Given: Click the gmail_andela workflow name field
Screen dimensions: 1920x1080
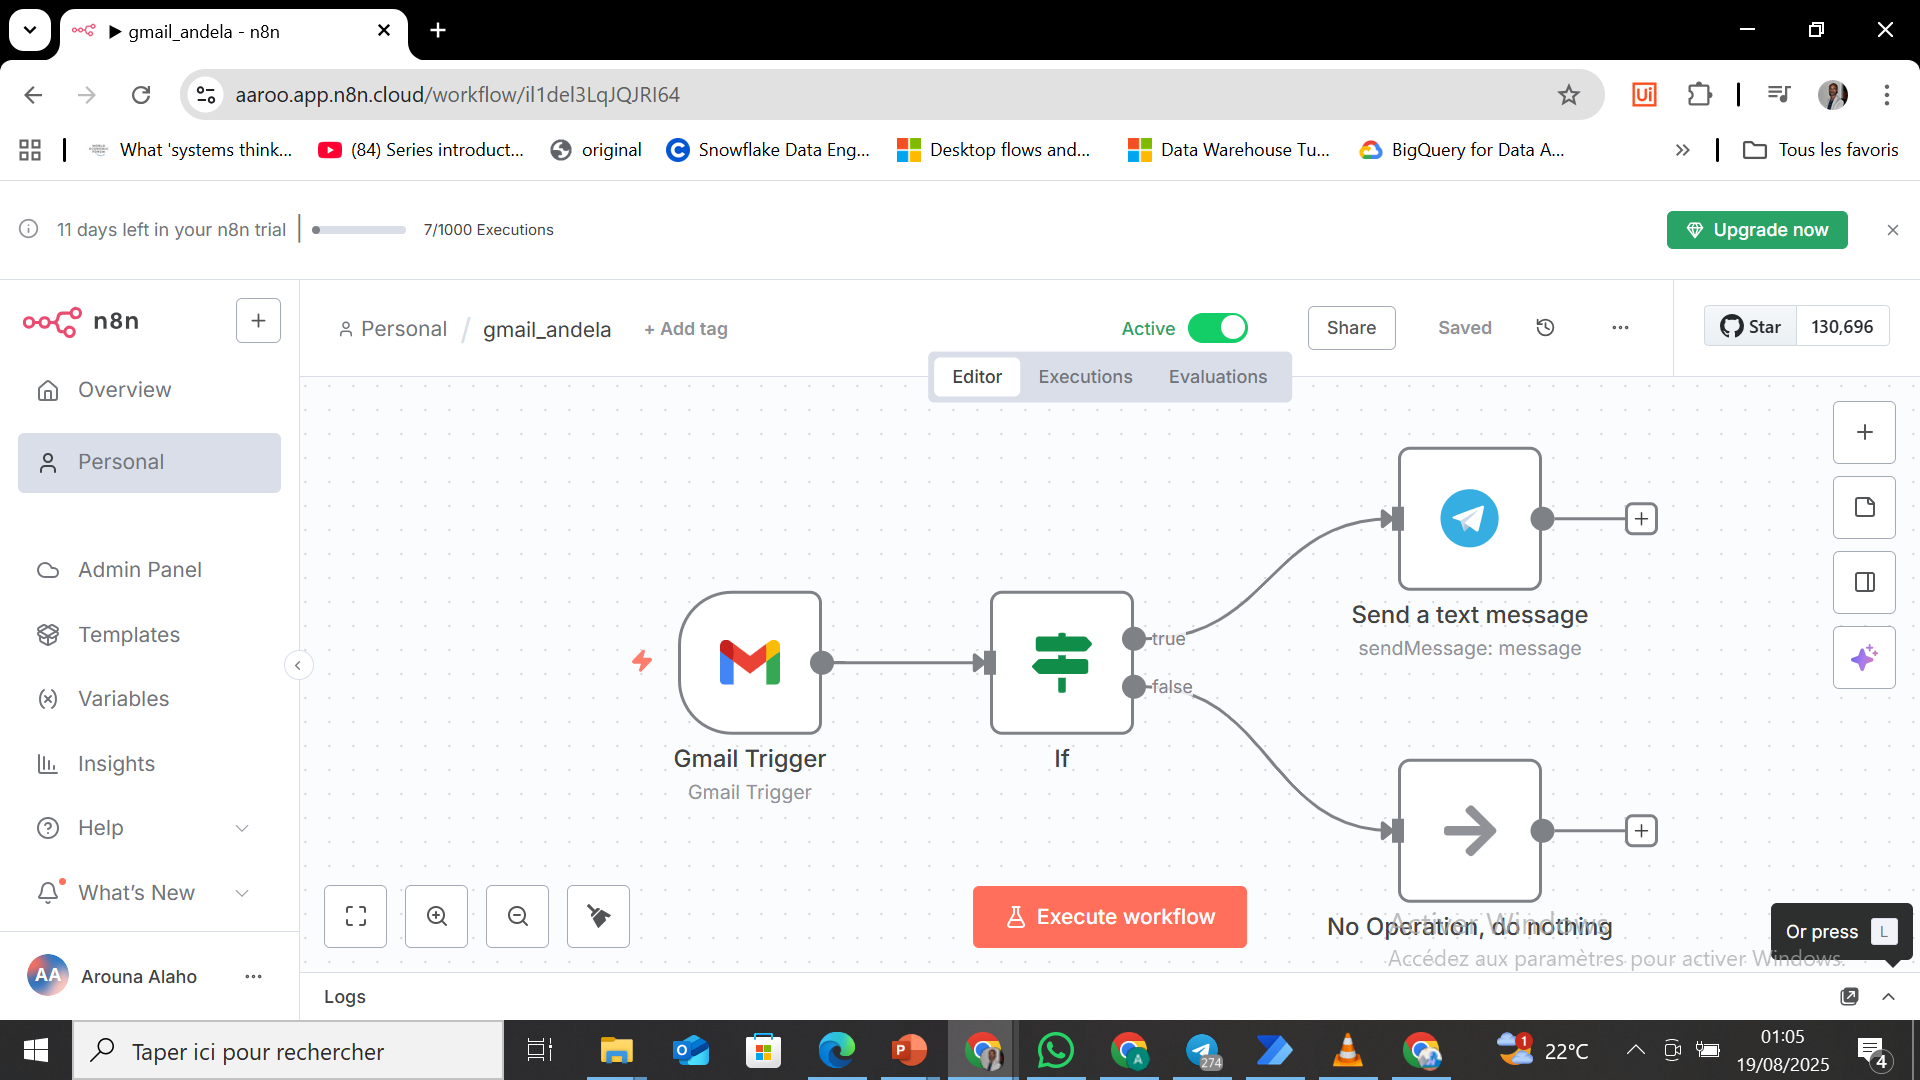Looking at the screenshot, I should 547,329.
